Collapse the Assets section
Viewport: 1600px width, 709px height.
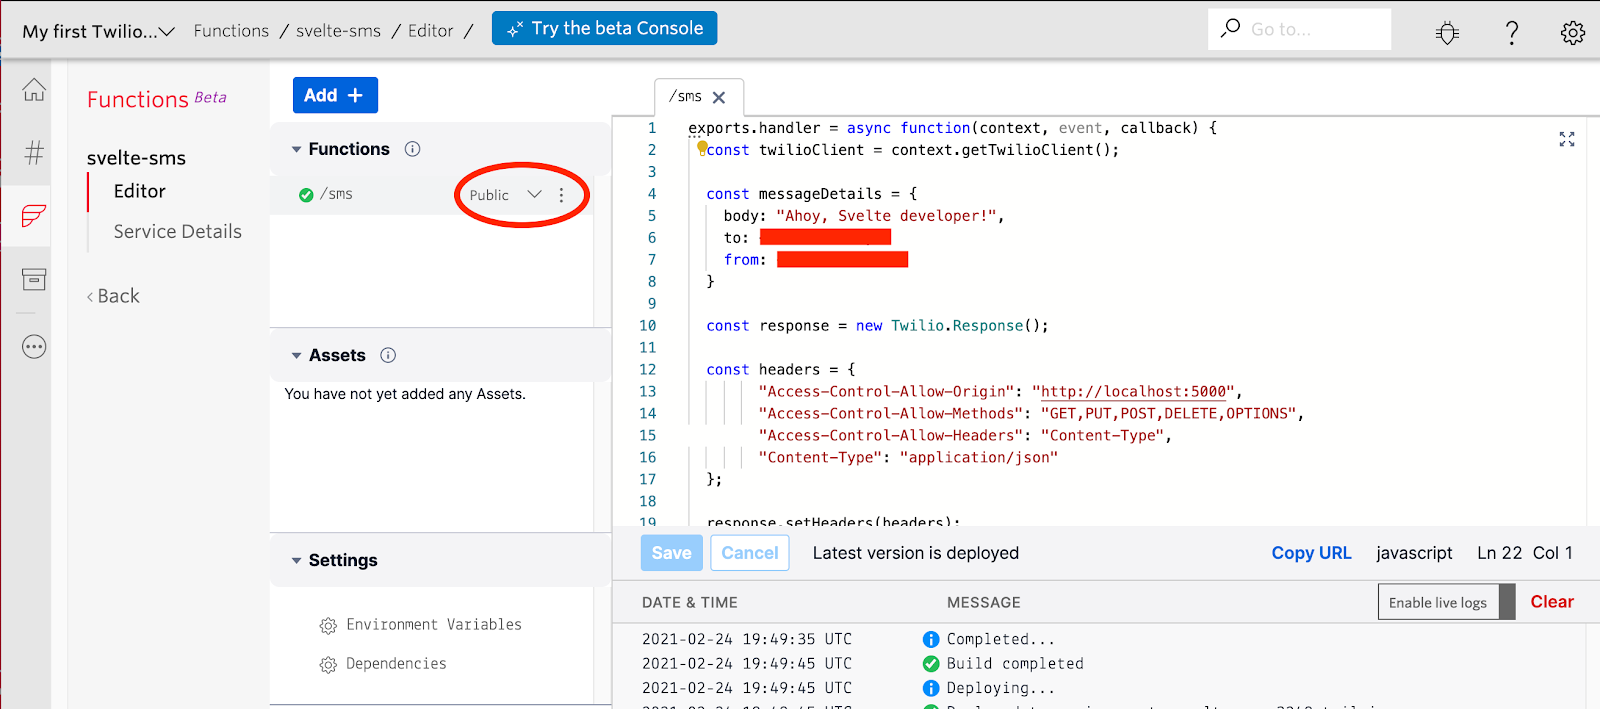(296, 355)
